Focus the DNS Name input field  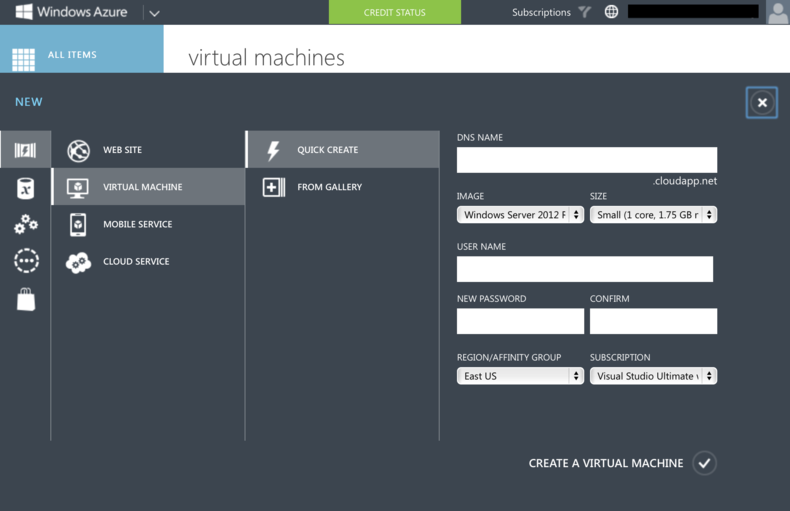click(x=586, y=160)
